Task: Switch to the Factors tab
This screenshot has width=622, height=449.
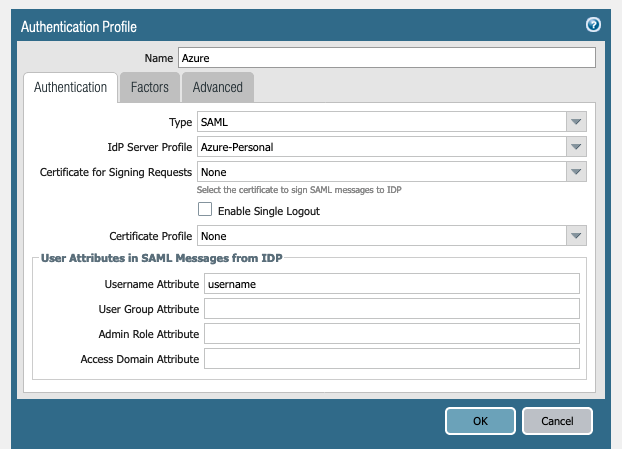Action: [x=150, y=87]
